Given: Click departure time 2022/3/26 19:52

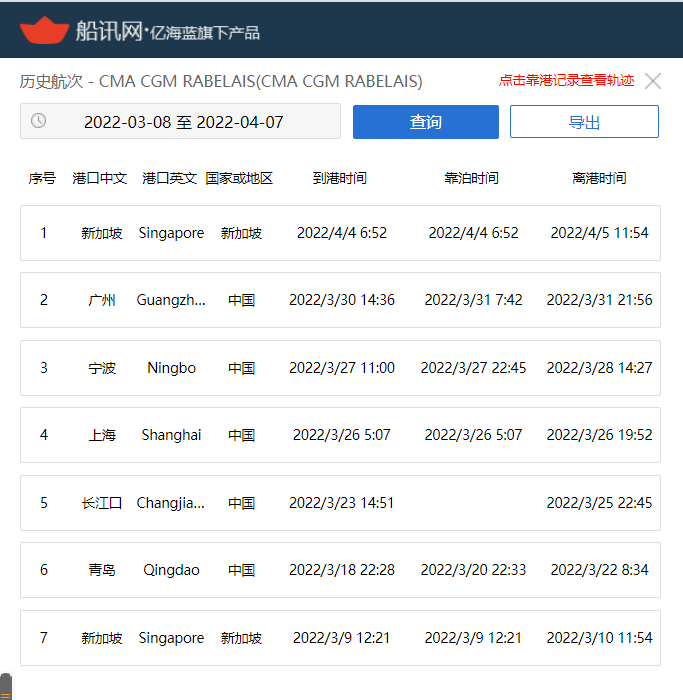Looking at the screenshot, I should click(600, 435).
